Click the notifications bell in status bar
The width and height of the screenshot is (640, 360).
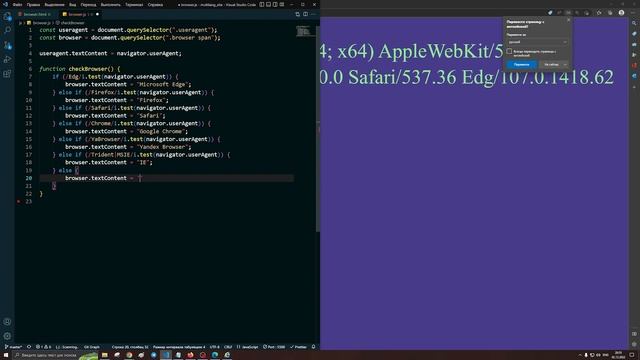tap(313, 347)
